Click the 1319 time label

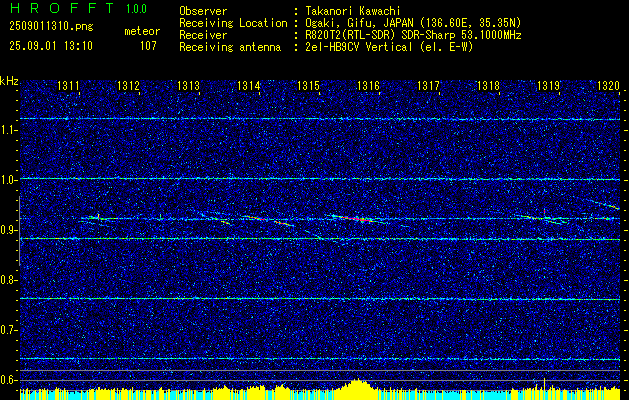(x=549, y=86)
